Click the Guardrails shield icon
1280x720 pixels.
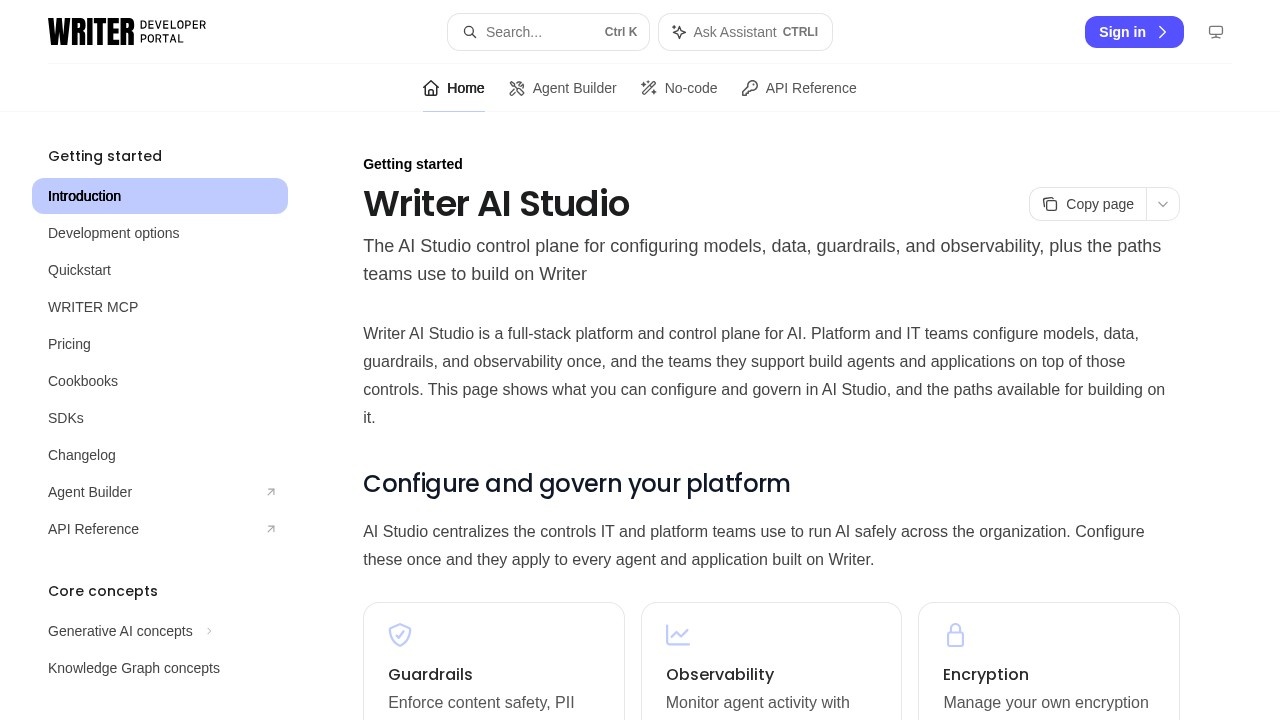(400, 635)
